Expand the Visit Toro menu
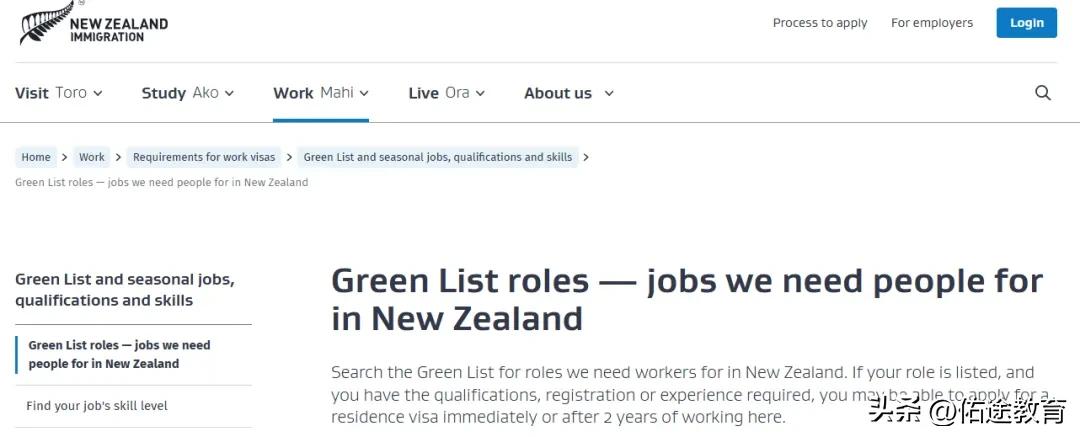 coord(59,93)
